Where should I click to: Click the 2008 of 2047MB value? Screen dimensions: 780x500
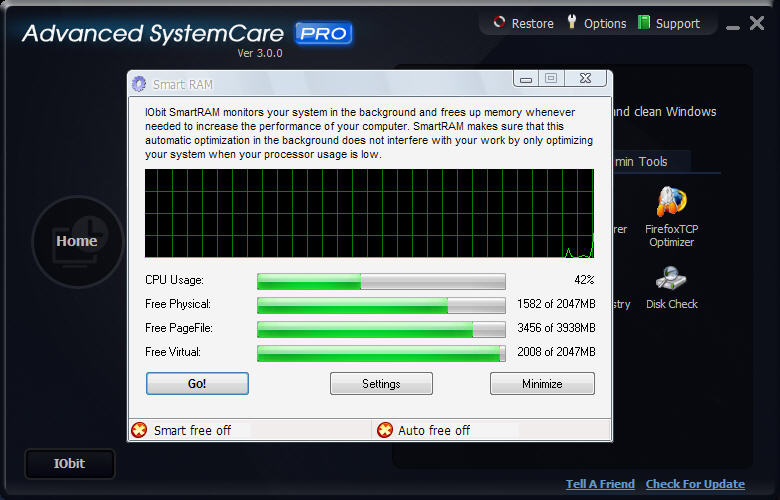(556, 352)
